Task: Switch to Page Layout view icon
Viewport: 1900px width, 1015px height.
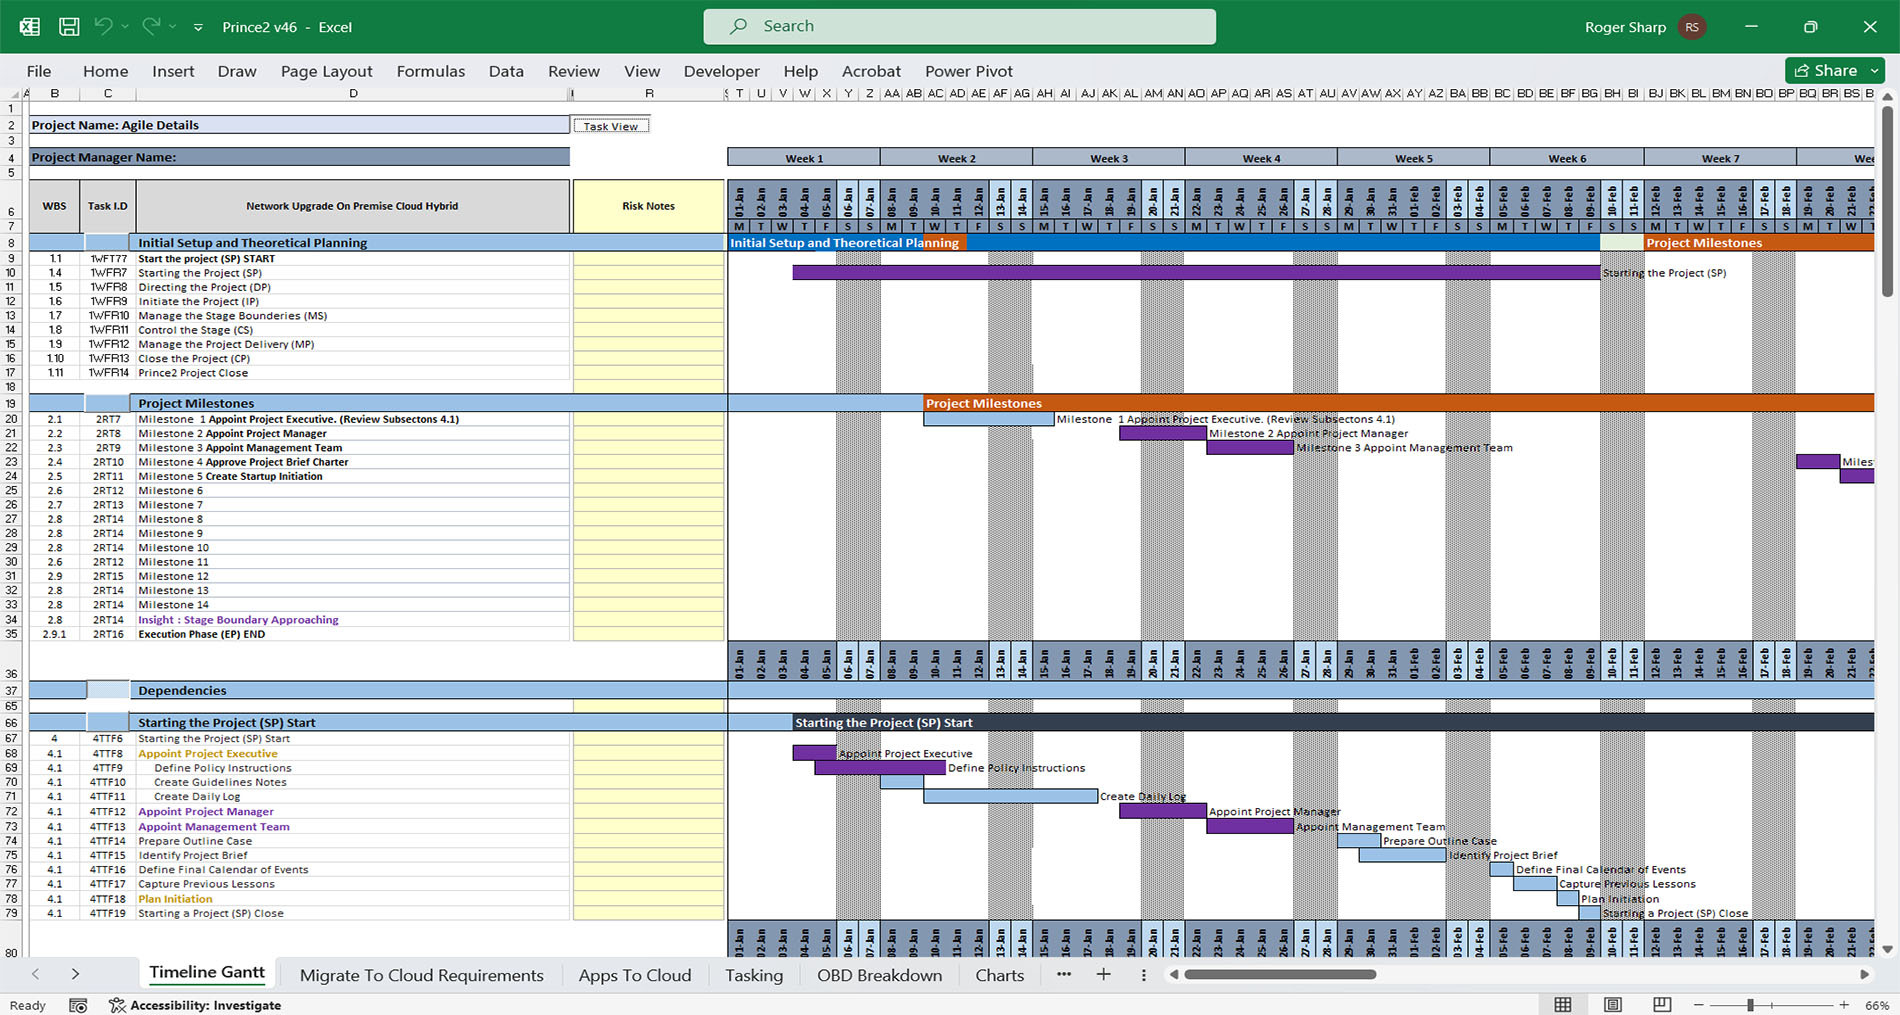Action: pos(1612,1004)
